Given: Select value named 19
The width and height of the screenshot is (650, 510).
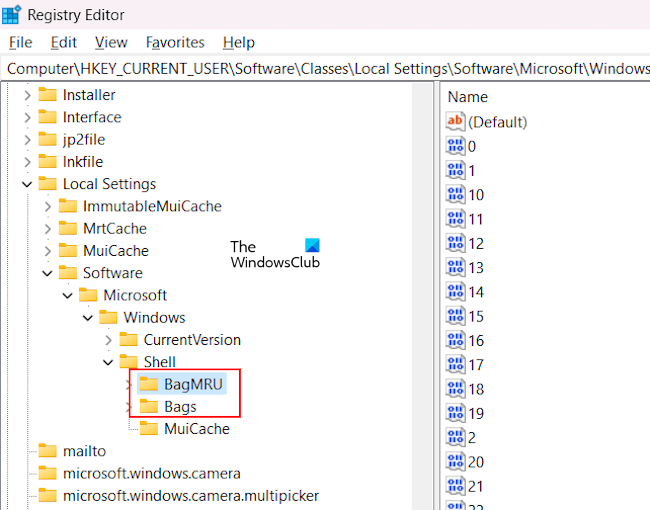Looking at the screenshot, I should tap(476, 413).
